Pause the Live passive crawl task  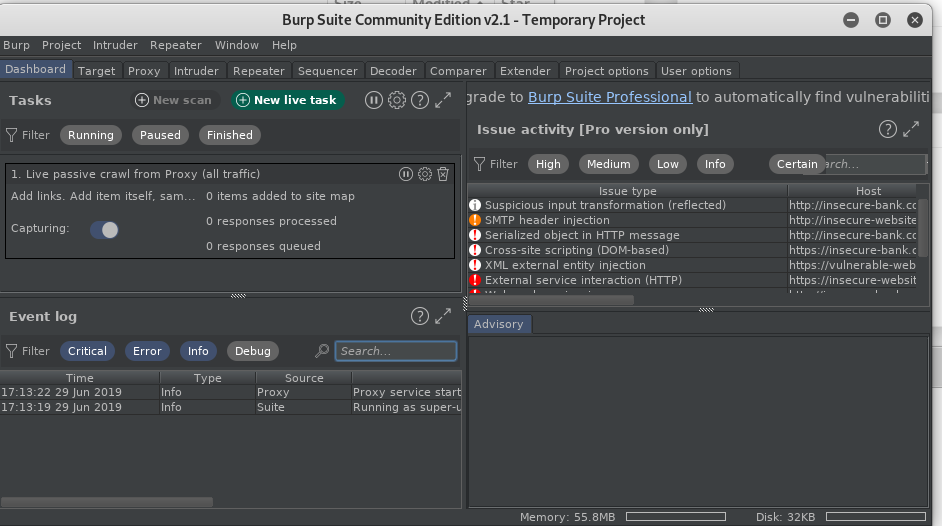[406, 174]
